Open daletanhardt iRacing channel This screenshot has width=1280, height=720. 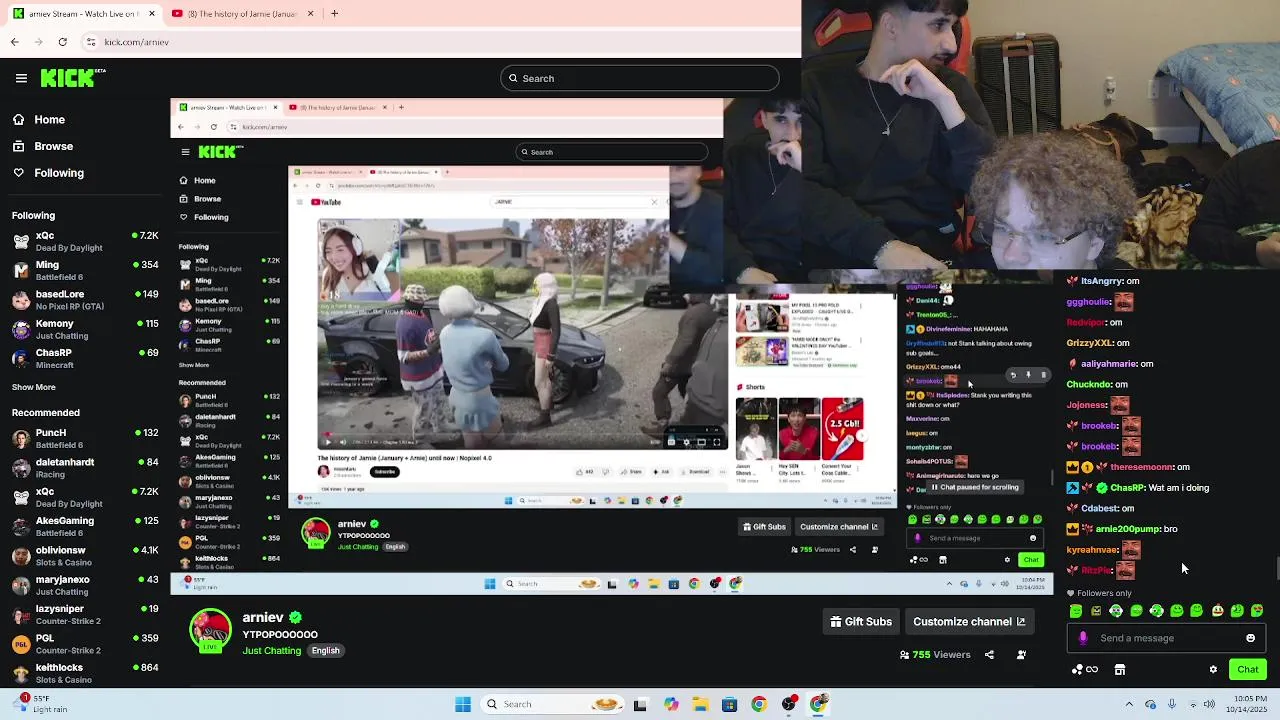84,467
